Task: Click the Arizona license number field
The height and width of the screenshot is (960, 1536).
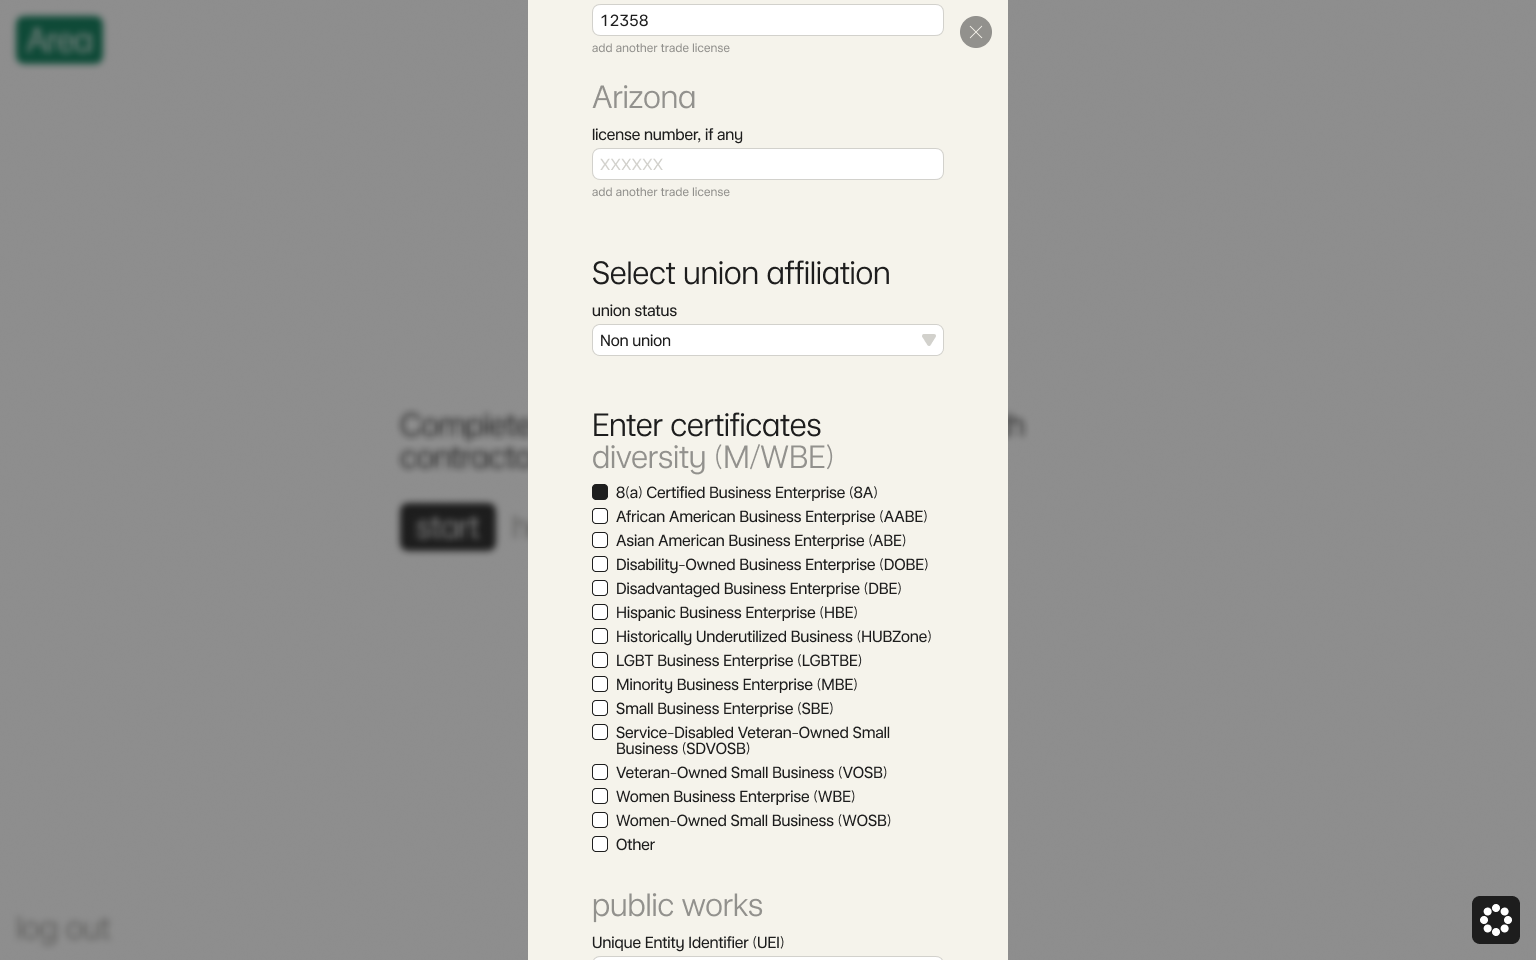Action: coord(767,164)
